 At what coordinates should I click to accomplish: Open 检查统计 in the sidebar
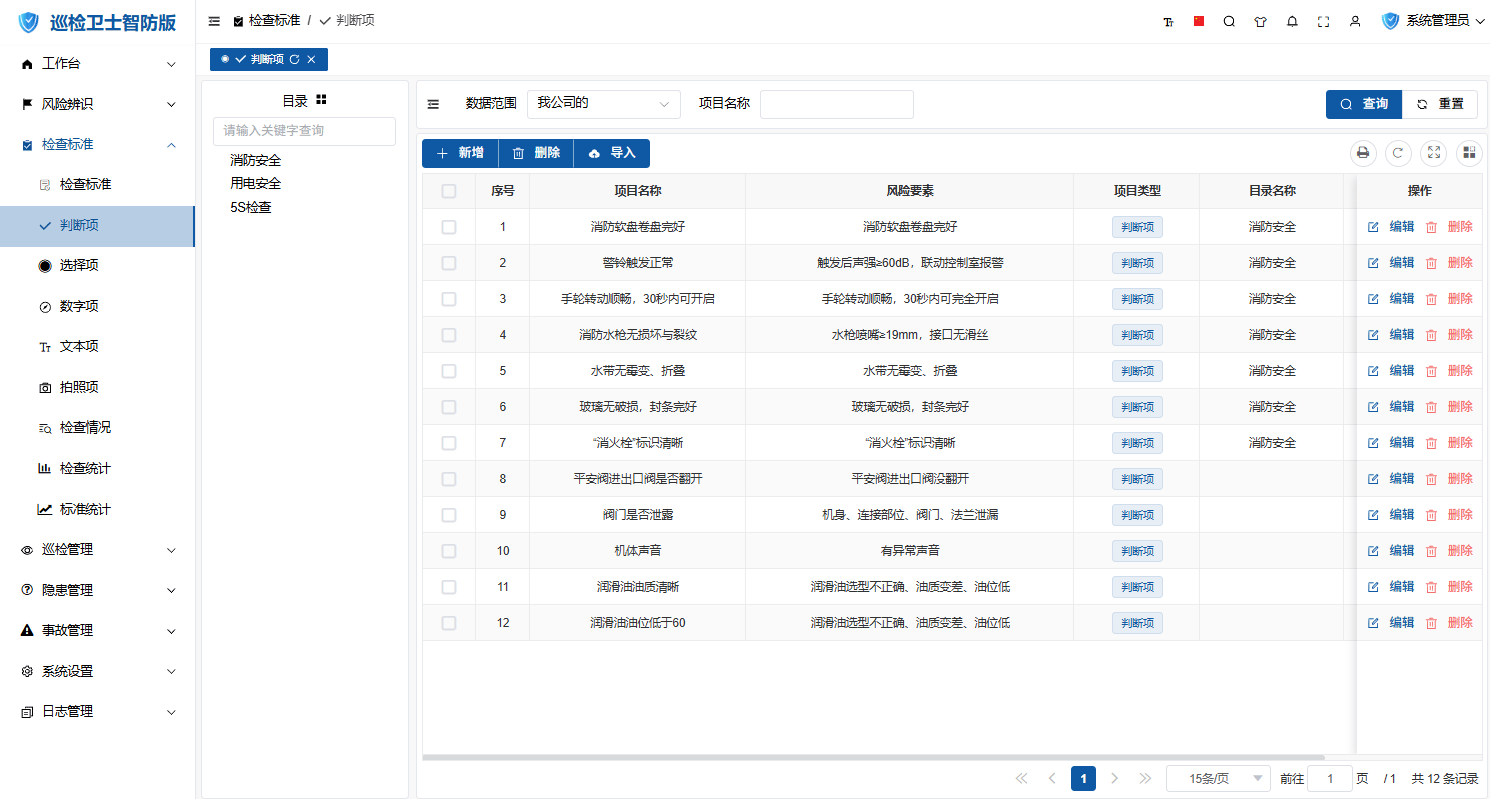[x=97, y=469]
